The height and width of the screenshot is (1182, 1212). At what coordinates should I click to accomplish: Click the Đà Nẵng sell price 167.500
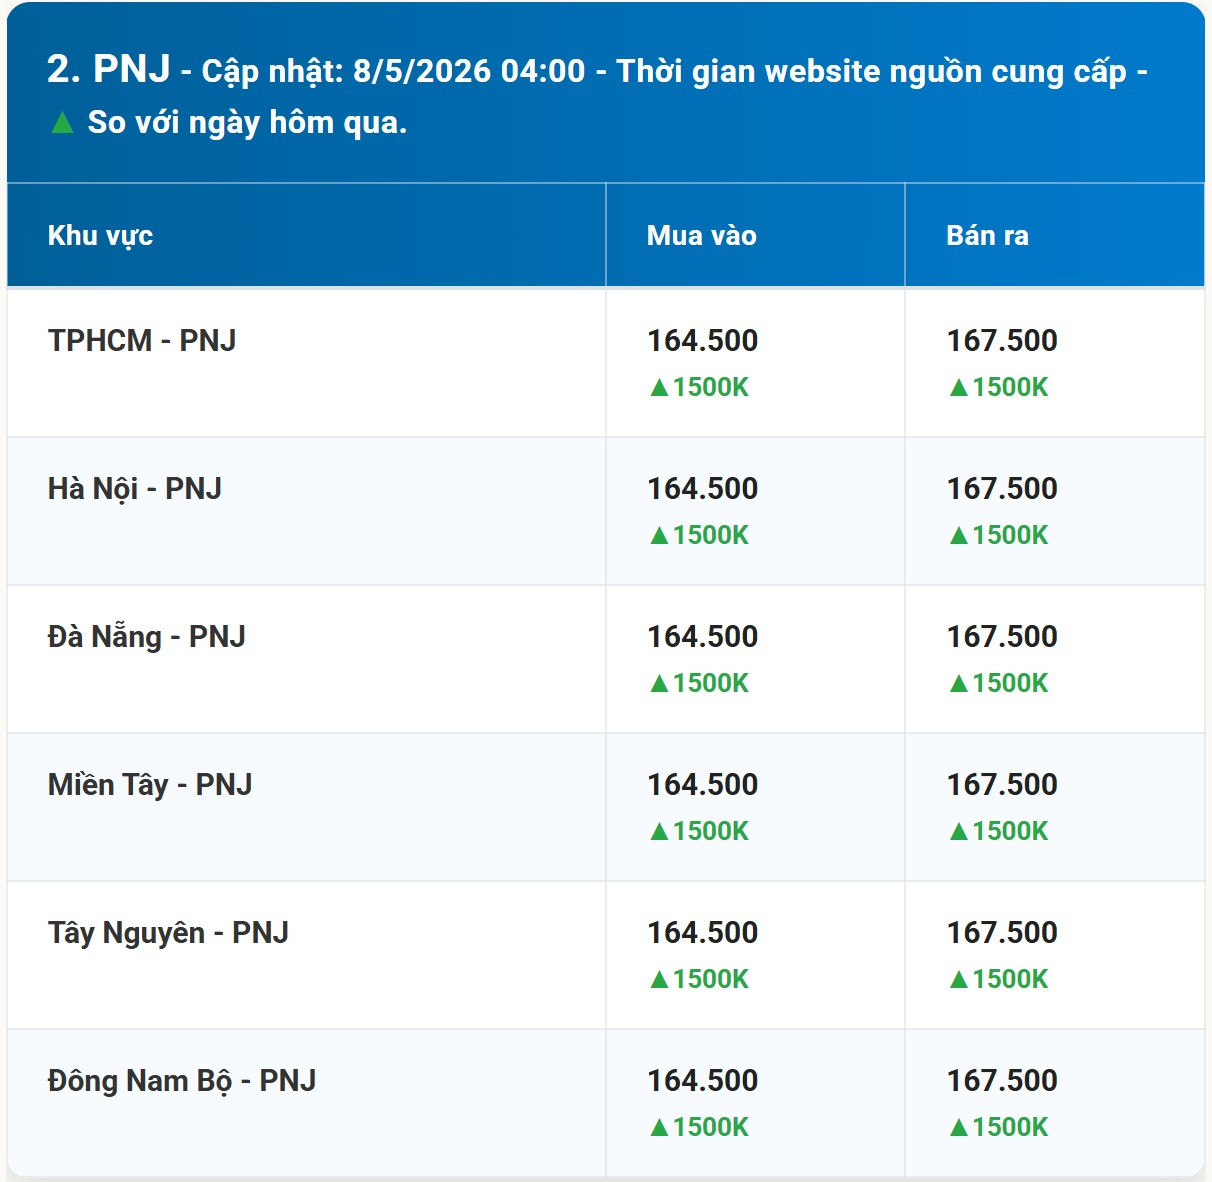tap(1002, 636)
